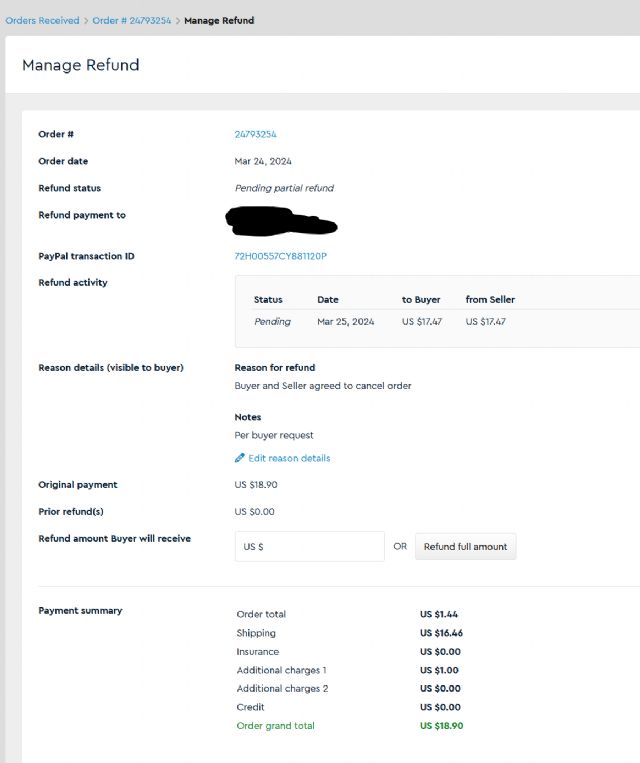The height and width of the screenshot is (763, 640).
Task: Open the Orders Received breadcrumb link
Action: tap(42, 20)
